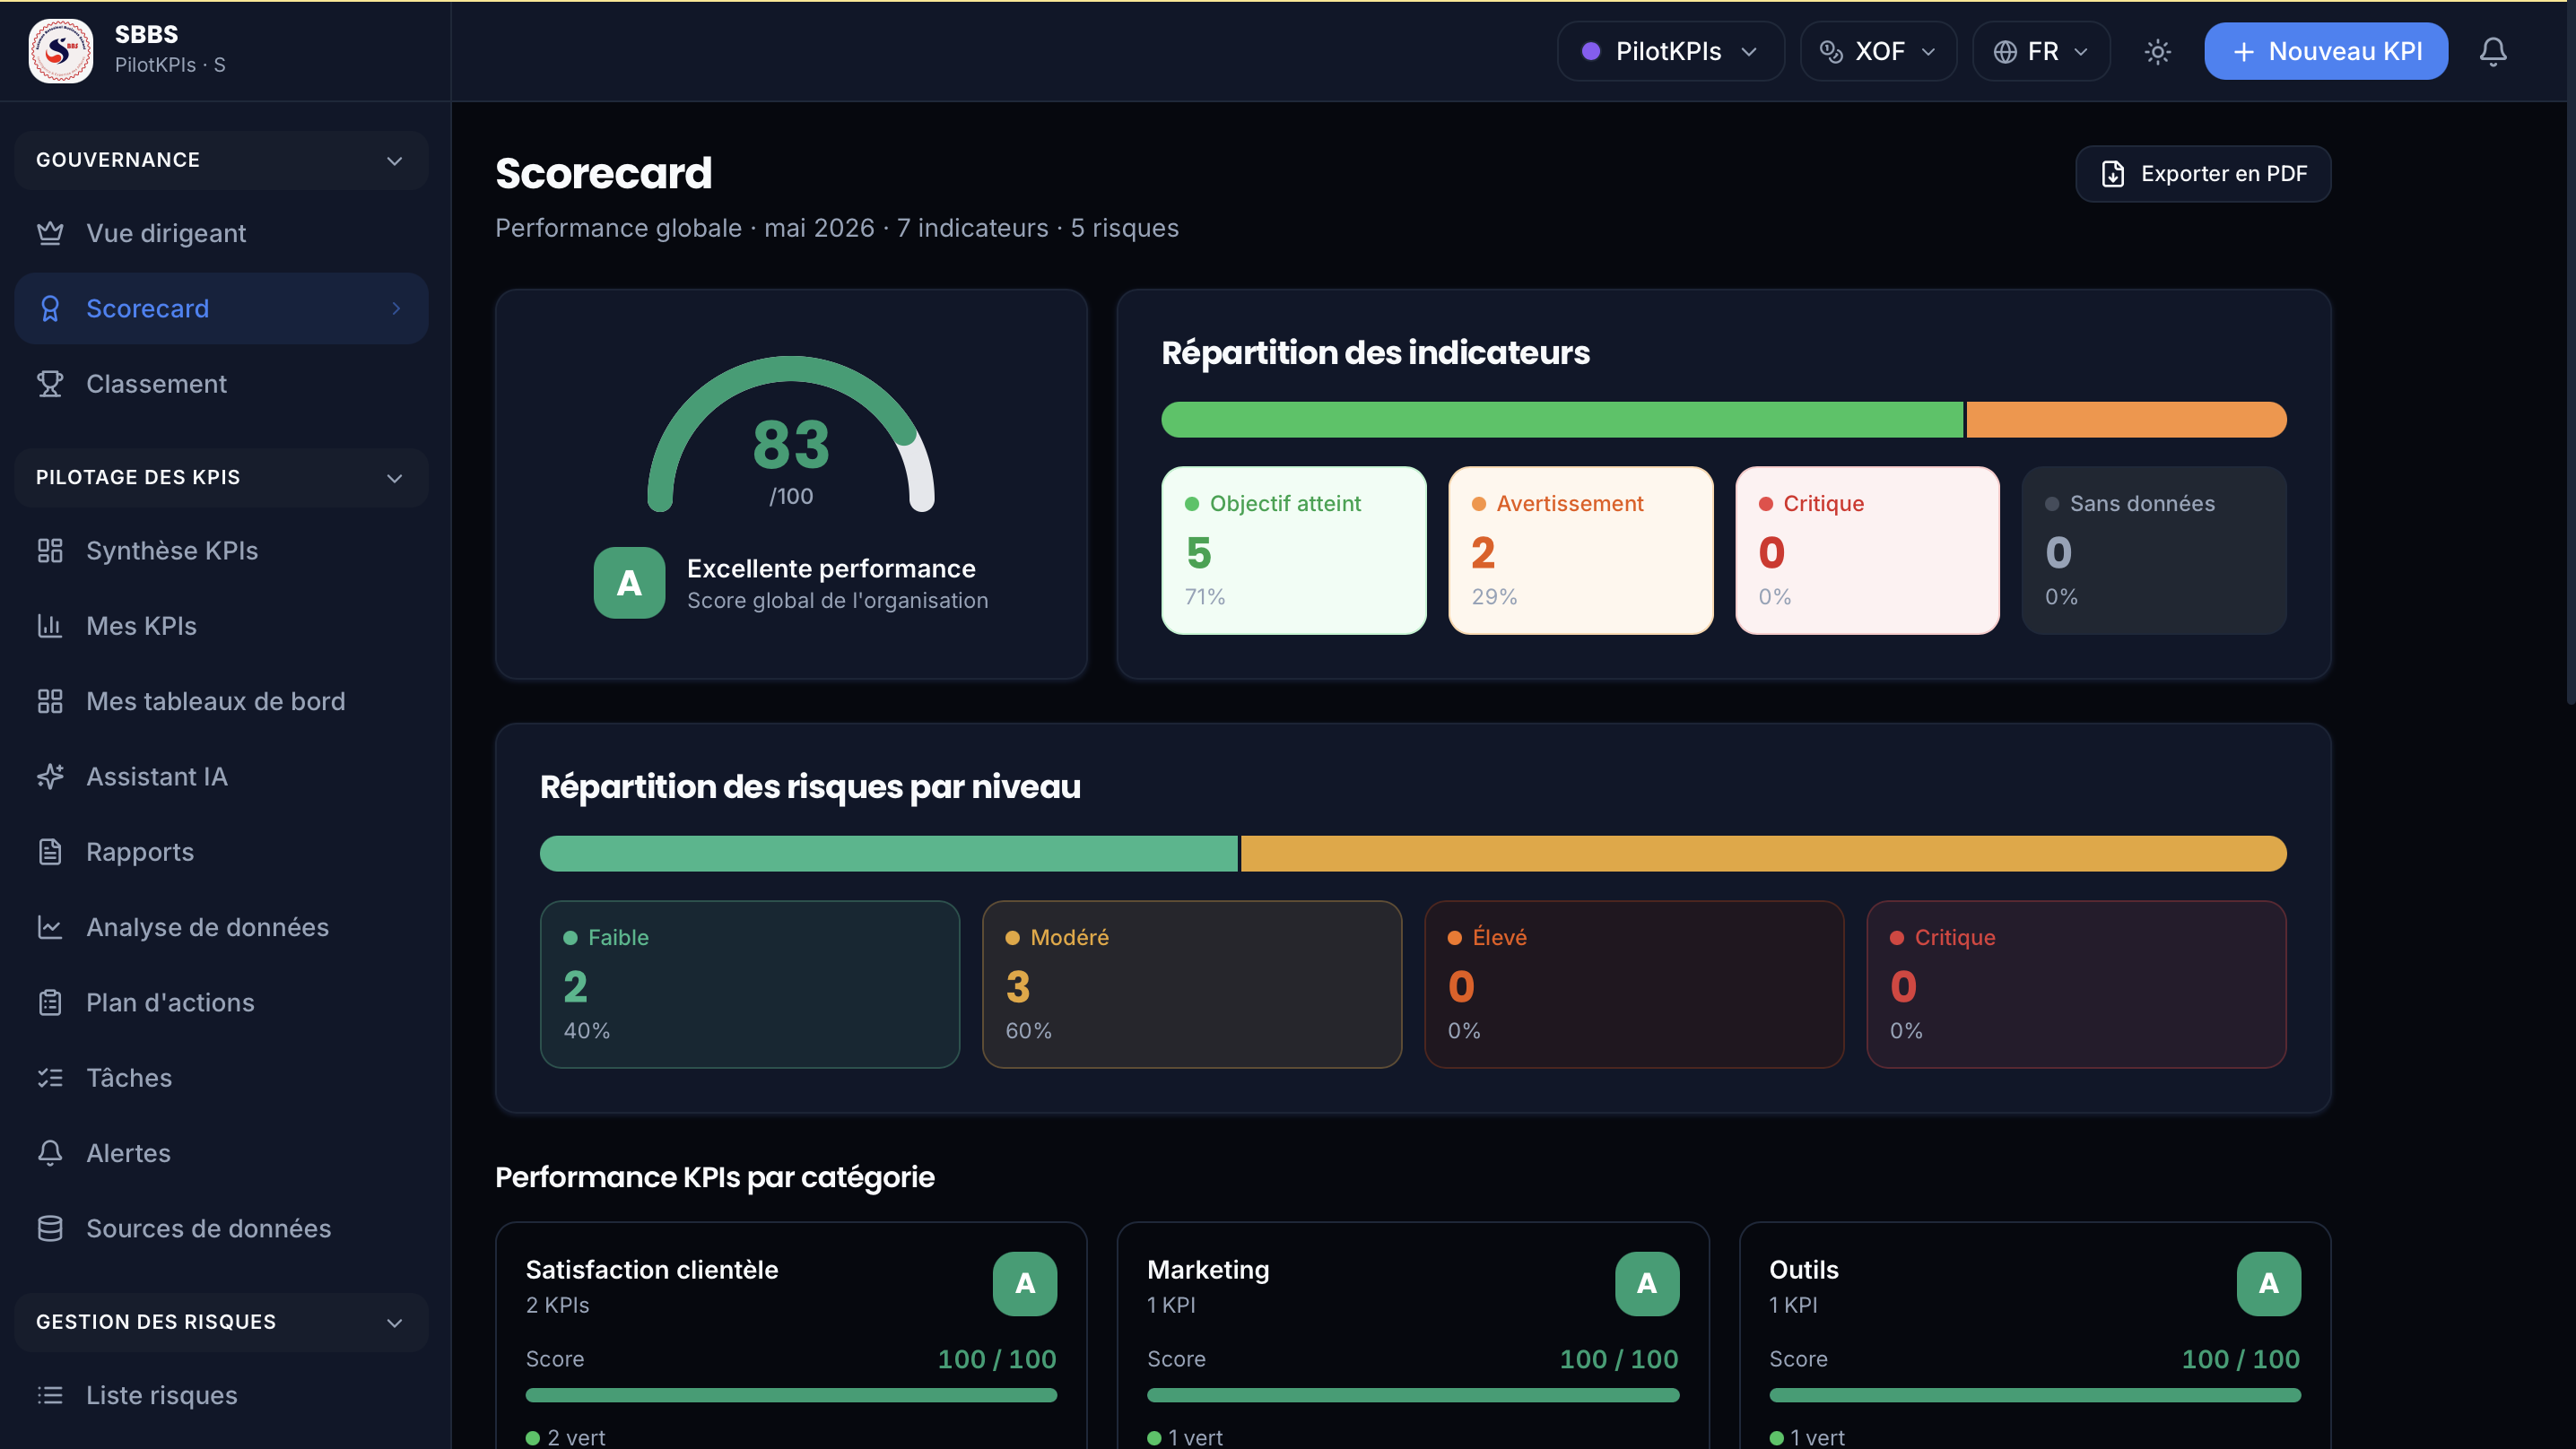
Task: Click the checklist icon for Tâches
Action: tap(50, 1078)
